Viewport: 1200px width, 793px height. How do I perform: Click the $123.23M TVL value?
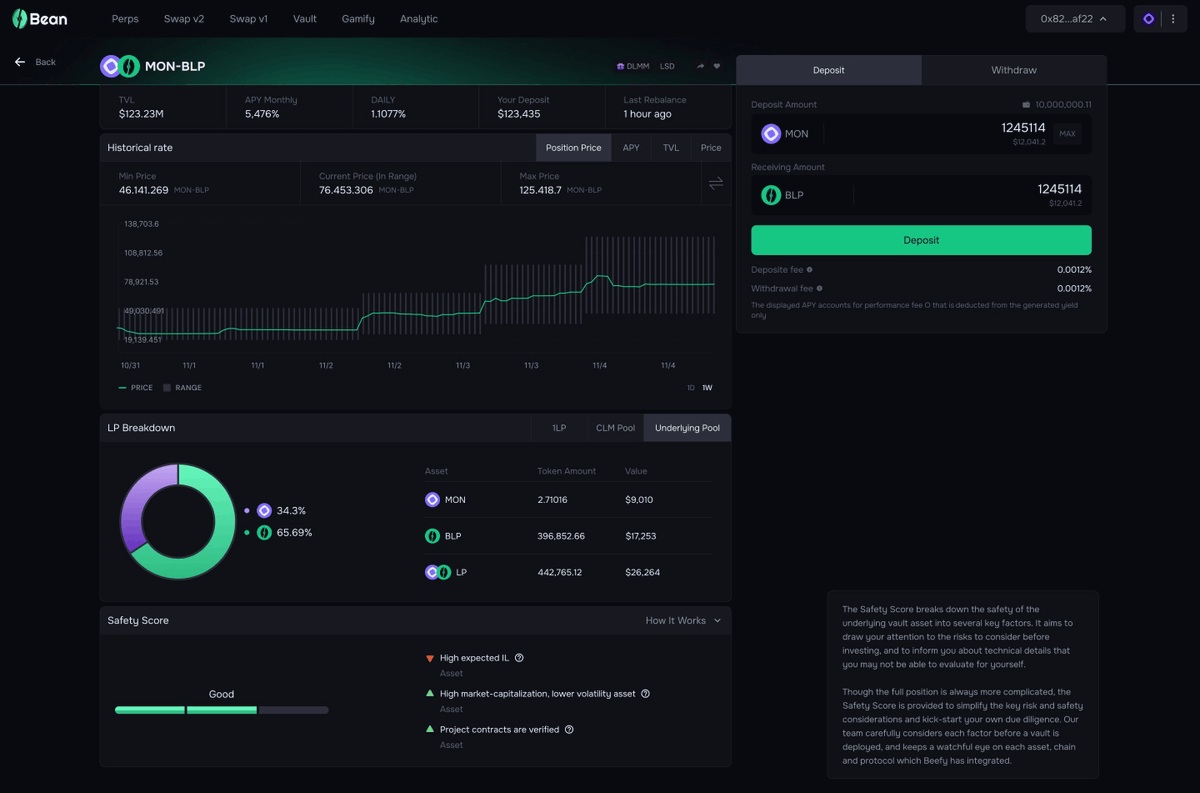tap(141, 114)
